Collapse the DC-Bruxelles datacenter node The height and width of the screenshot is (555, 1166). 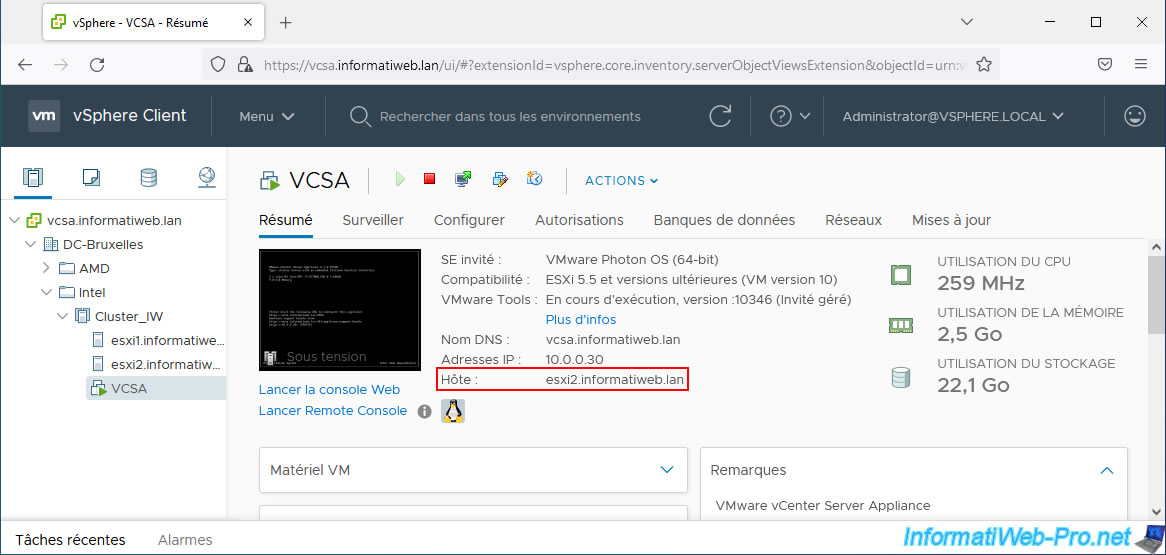pyautogui.click(x=31, y=245)
